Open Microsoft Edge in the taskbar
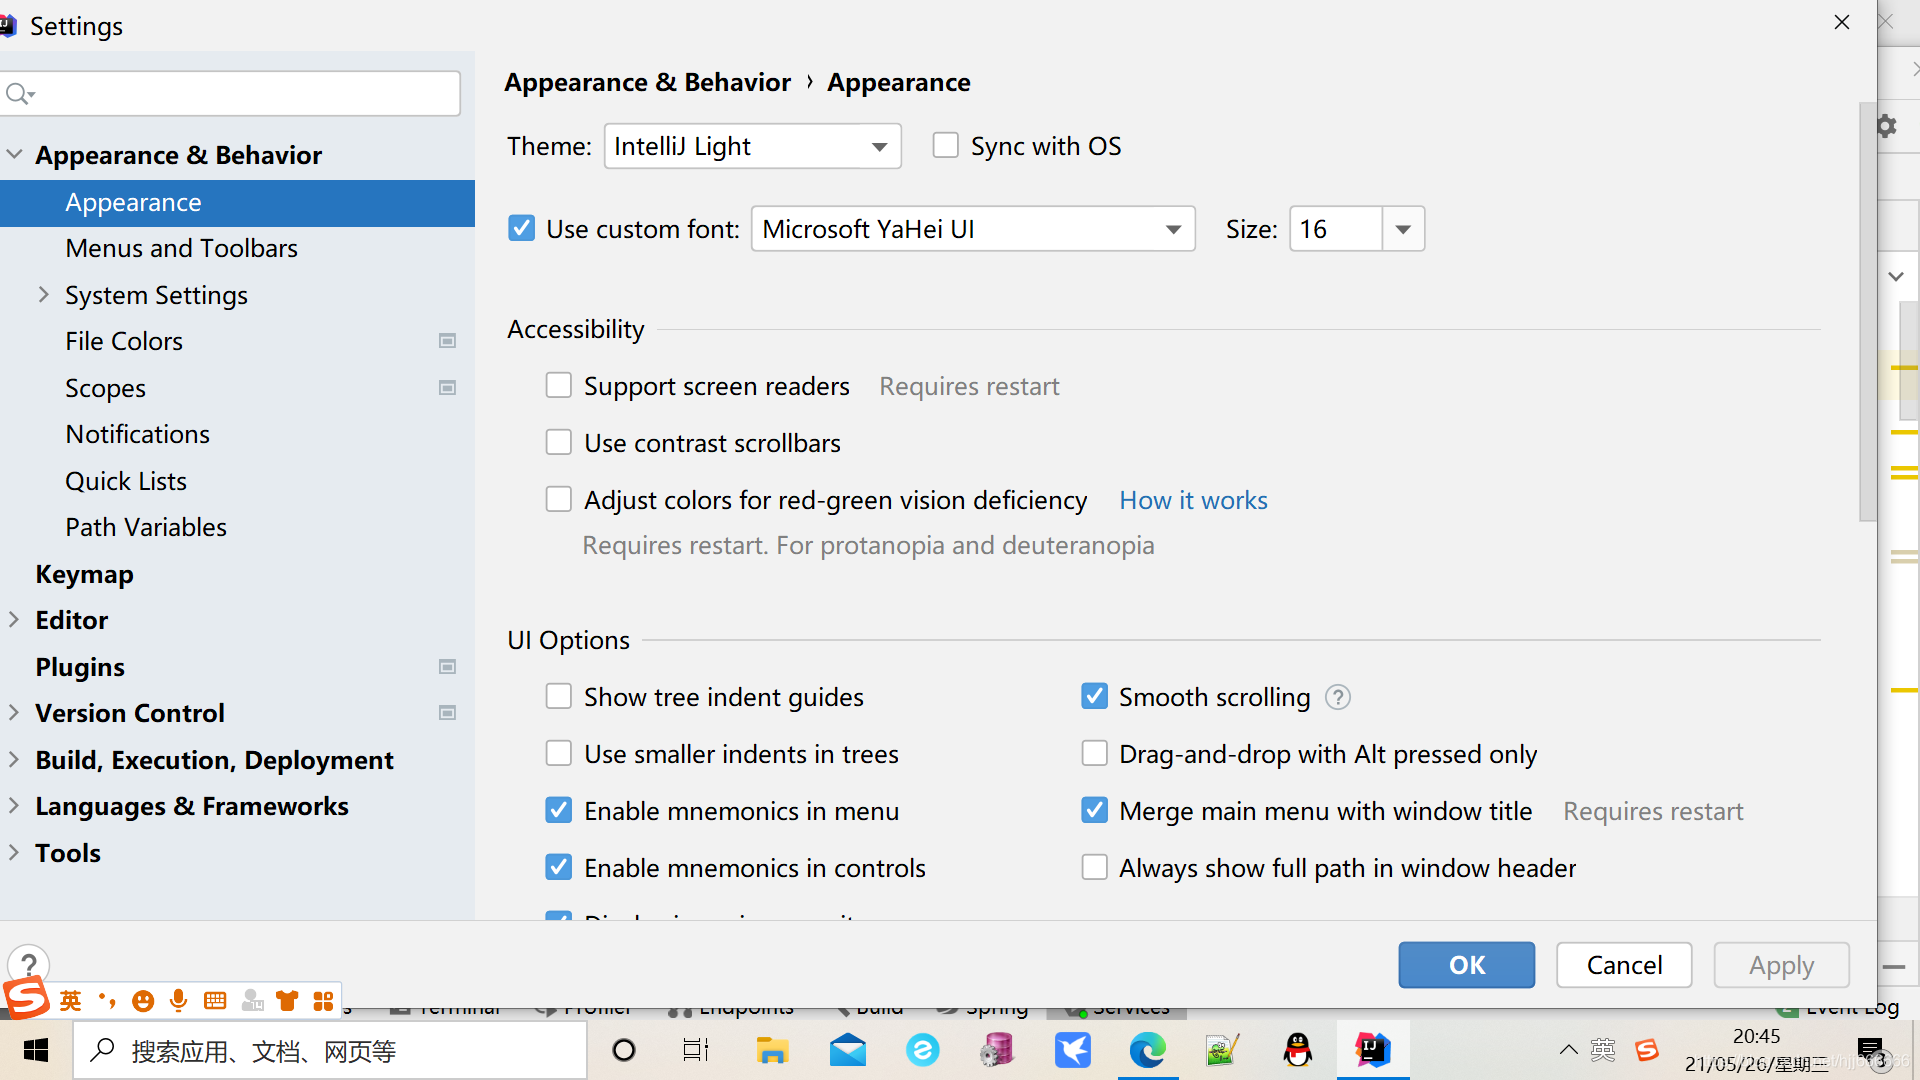This screenshot has width=1920, height=1080. (1147, 1050)
